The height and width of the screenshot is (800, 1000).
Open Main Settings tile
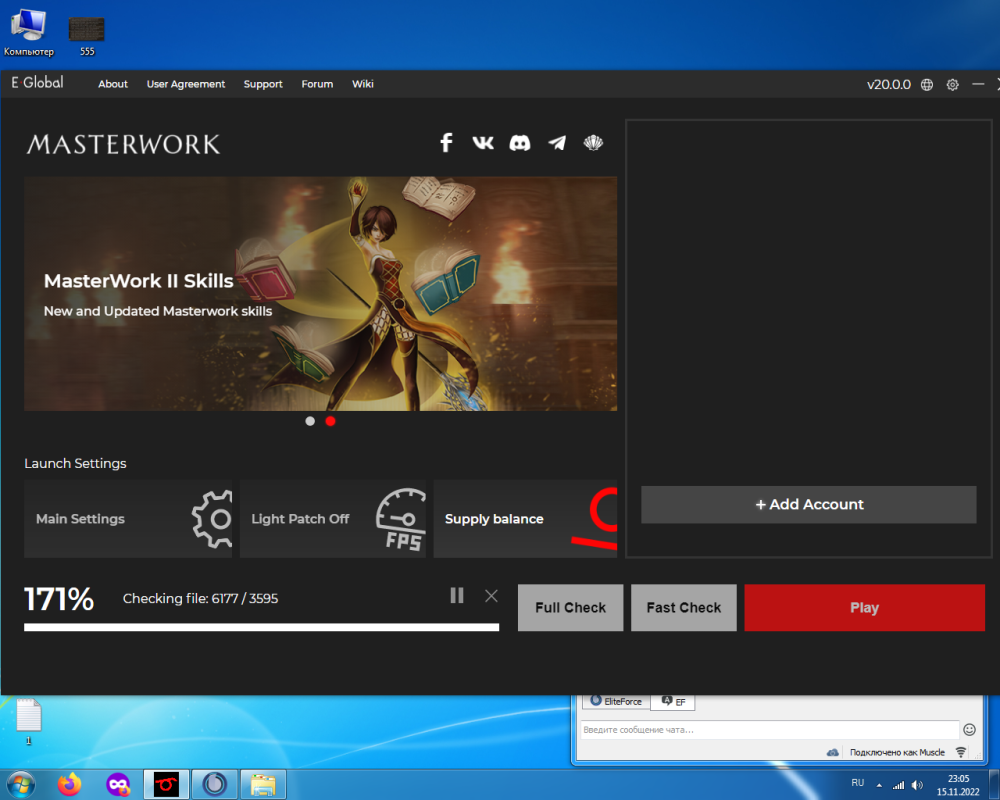pos(128,519)
